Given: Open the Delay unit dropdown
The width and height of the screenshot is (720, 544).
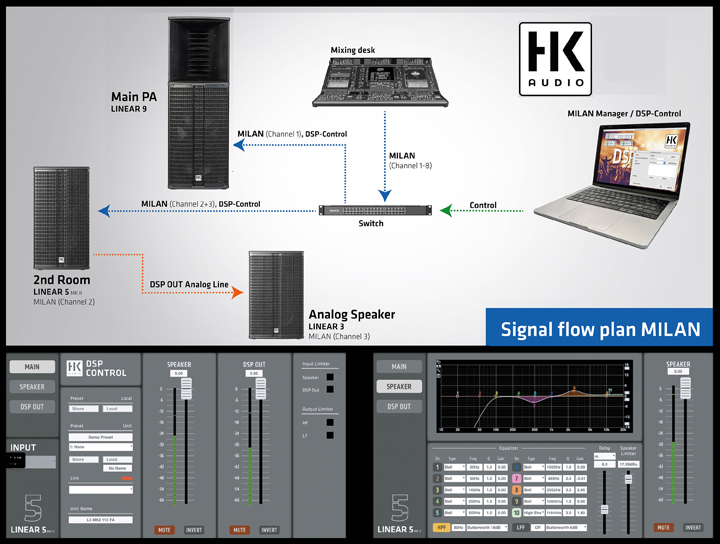Looking at the screenshot, I should click(605, 456).
